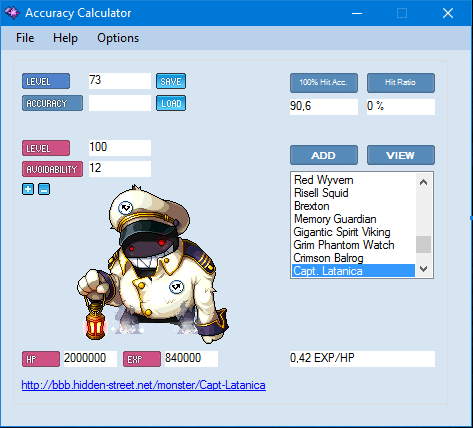Screen dimensions: 473x428
Task: Click the VIEW monster button
Action: coord(401,155)
